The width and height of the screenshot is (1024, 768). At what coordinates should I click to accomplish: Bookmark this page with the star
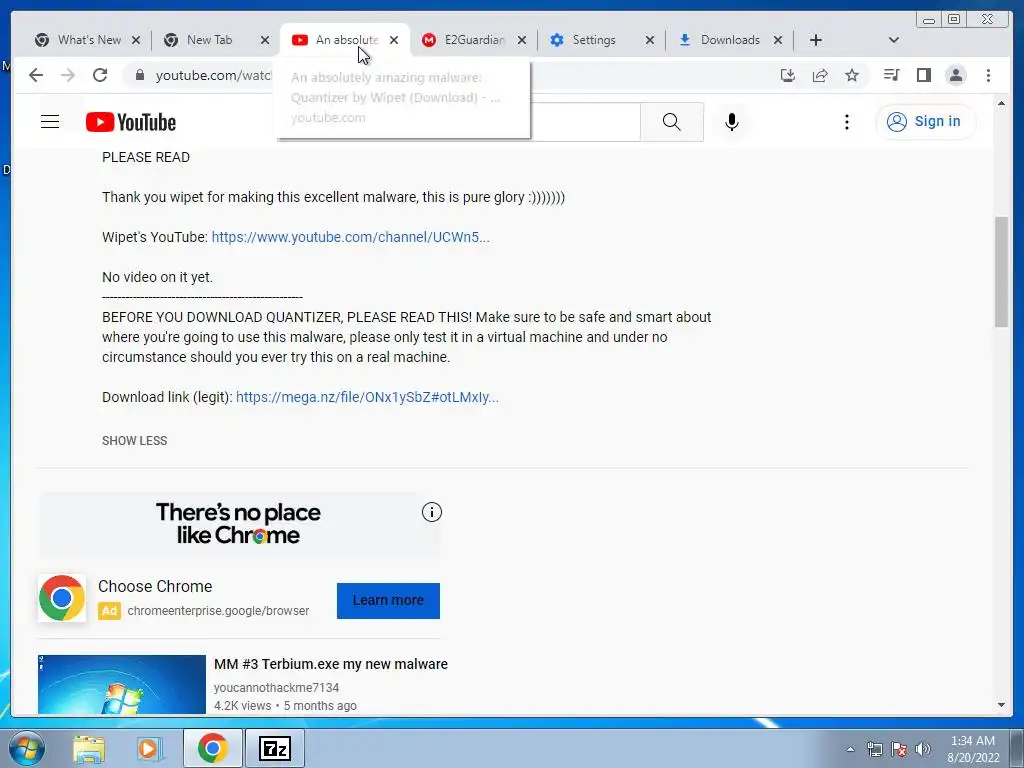click(852, 75)
